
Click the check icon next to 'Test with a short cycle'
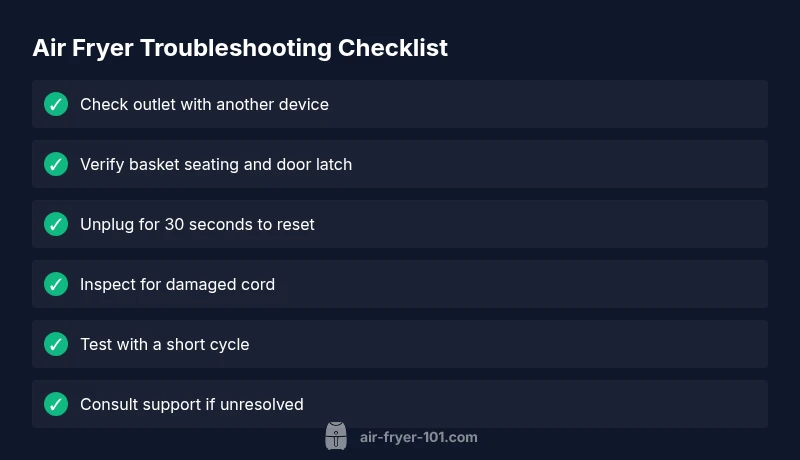[56, 344]
